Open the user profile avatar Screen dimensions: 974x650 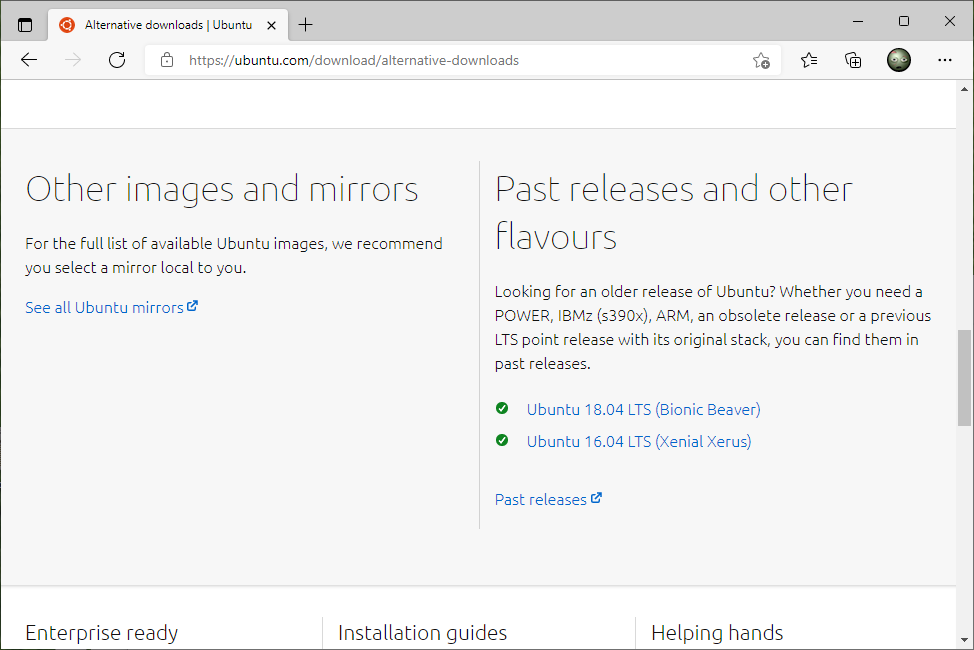899,60
